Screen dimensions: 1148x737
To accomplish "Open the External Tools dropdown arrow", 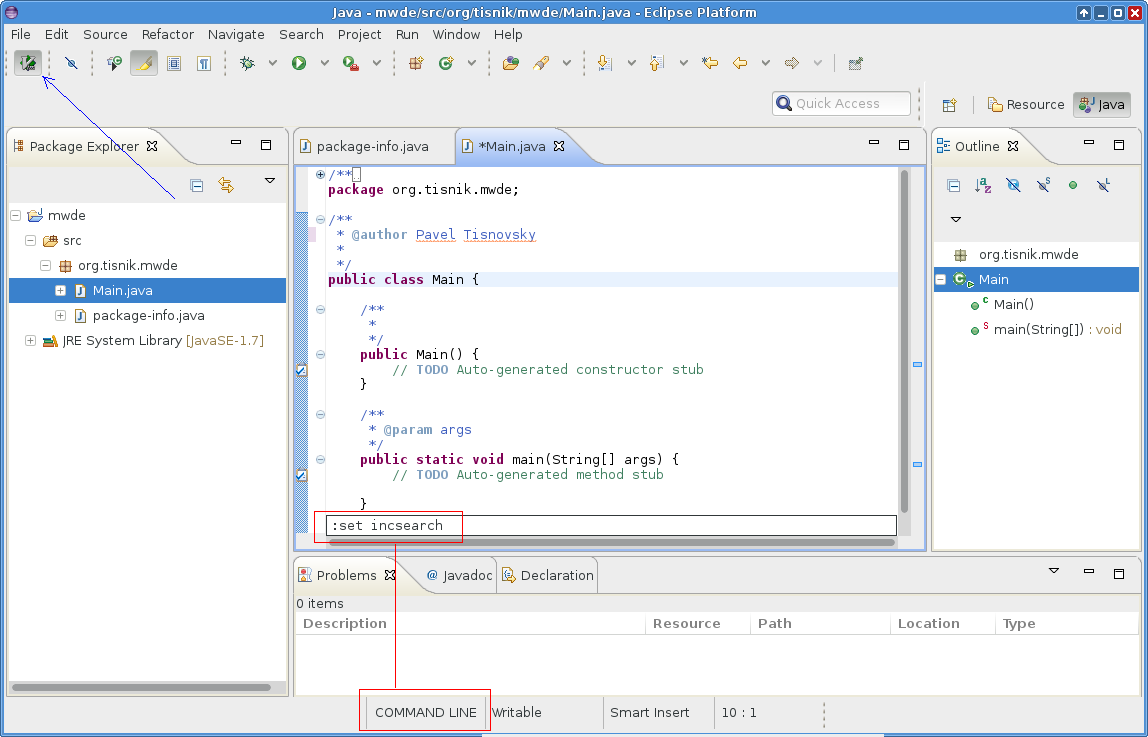I will (376, 64).
